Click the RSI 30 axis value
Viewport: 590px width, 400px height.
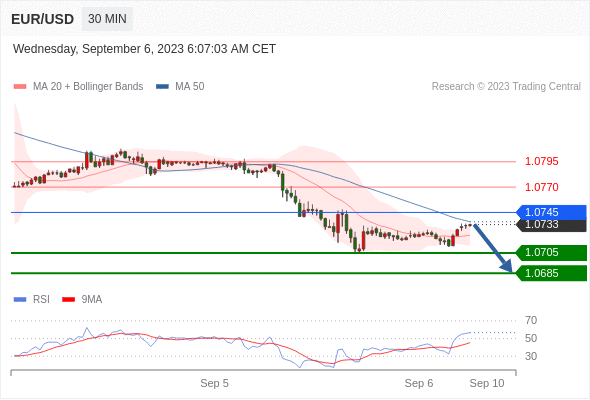(531, 356)
